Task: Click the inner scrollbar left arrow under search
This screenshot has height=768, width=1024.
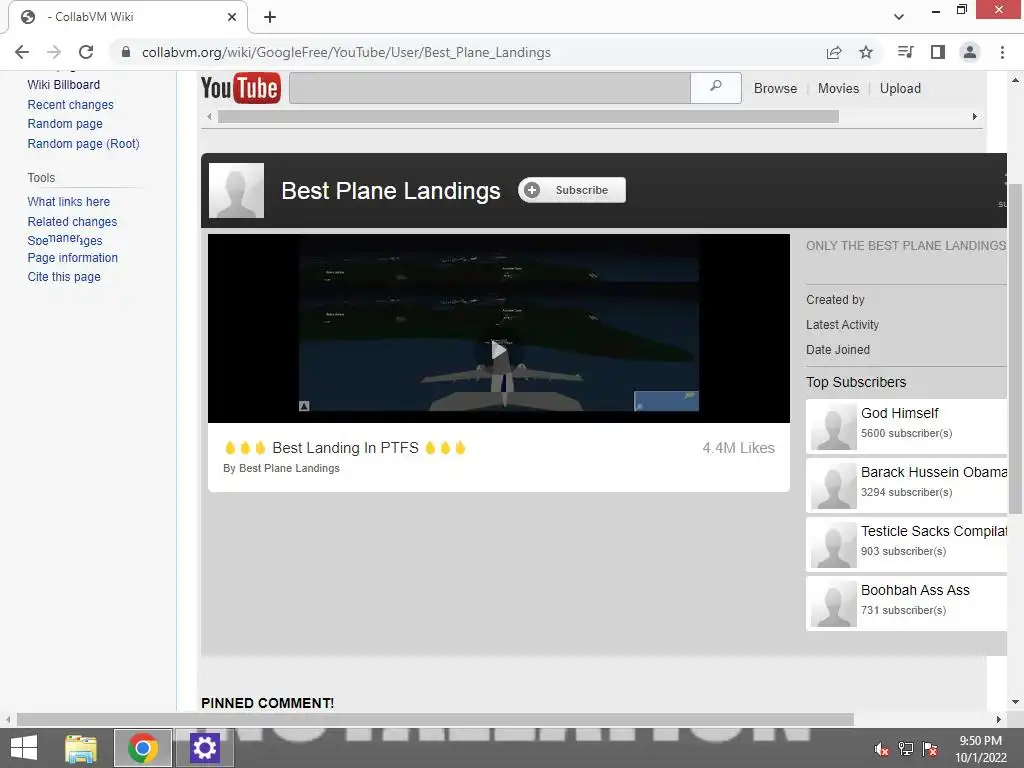Action: click(x=209, y=117)
